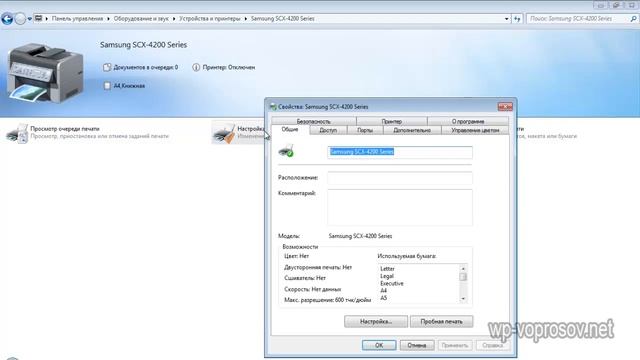
Task: Click the paper list scrollbar thumb
Action: tap(463, 277)
